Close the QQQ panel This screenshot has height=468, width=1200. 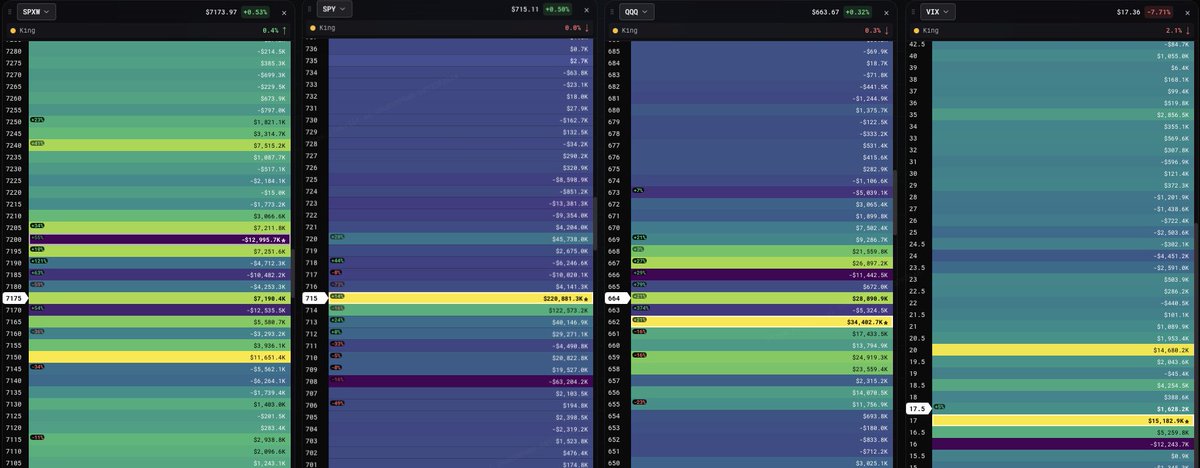tap(884, 13)
